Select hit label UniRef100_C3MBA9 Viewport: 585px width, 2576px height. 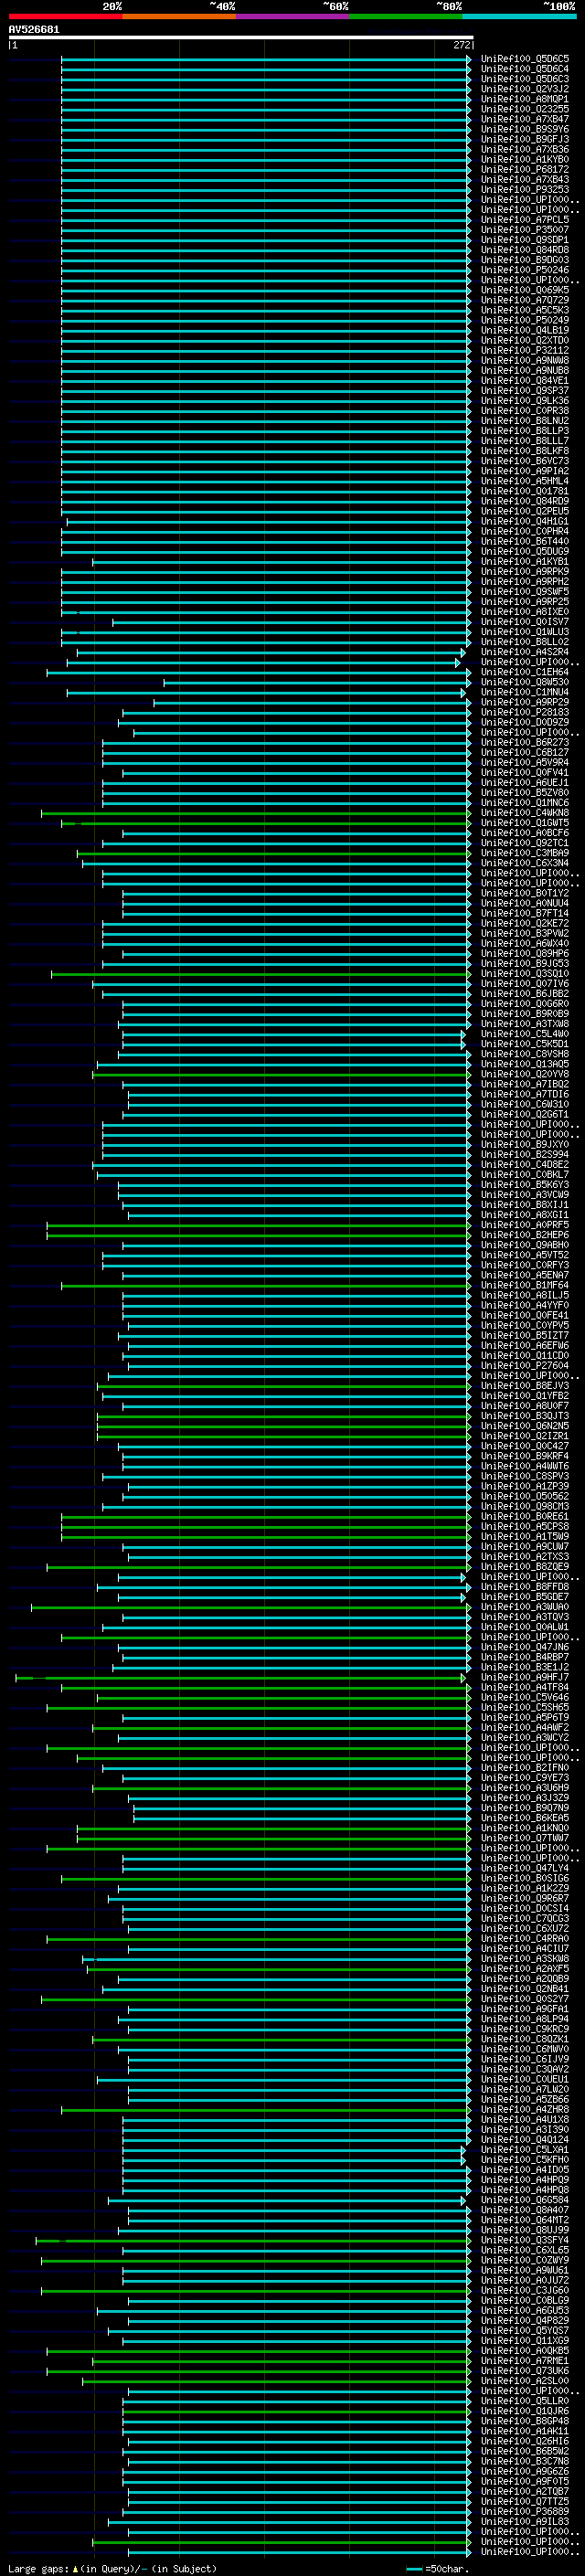[524, 853]
